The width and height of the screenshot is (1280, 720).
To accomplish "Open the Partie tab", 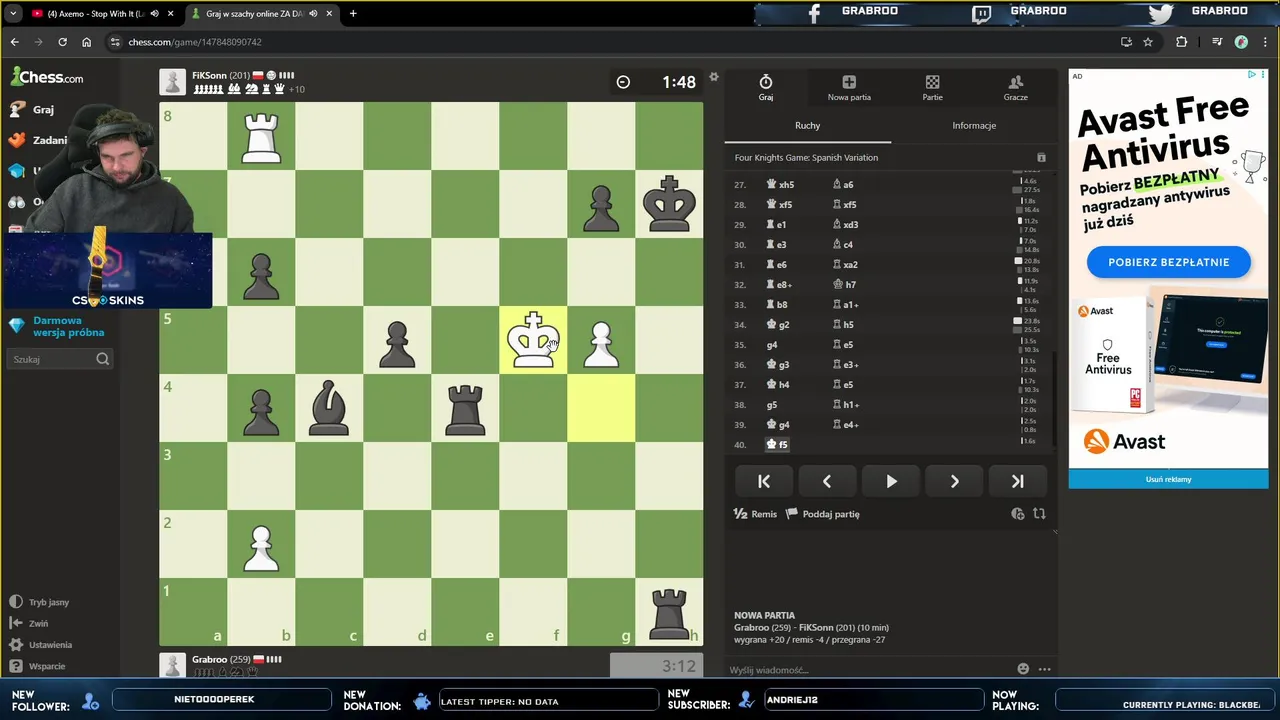I will pyautogui.click(x=932, y=88).
